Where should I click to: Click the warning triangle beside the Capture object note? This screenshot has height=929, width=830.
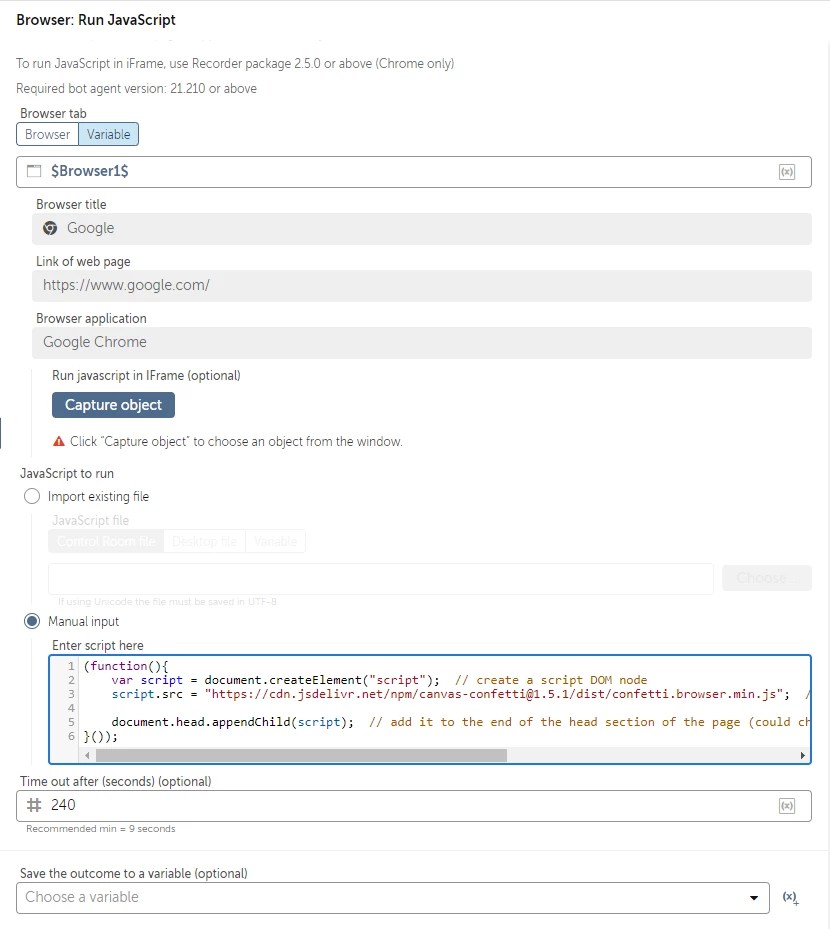coord(56,441)
